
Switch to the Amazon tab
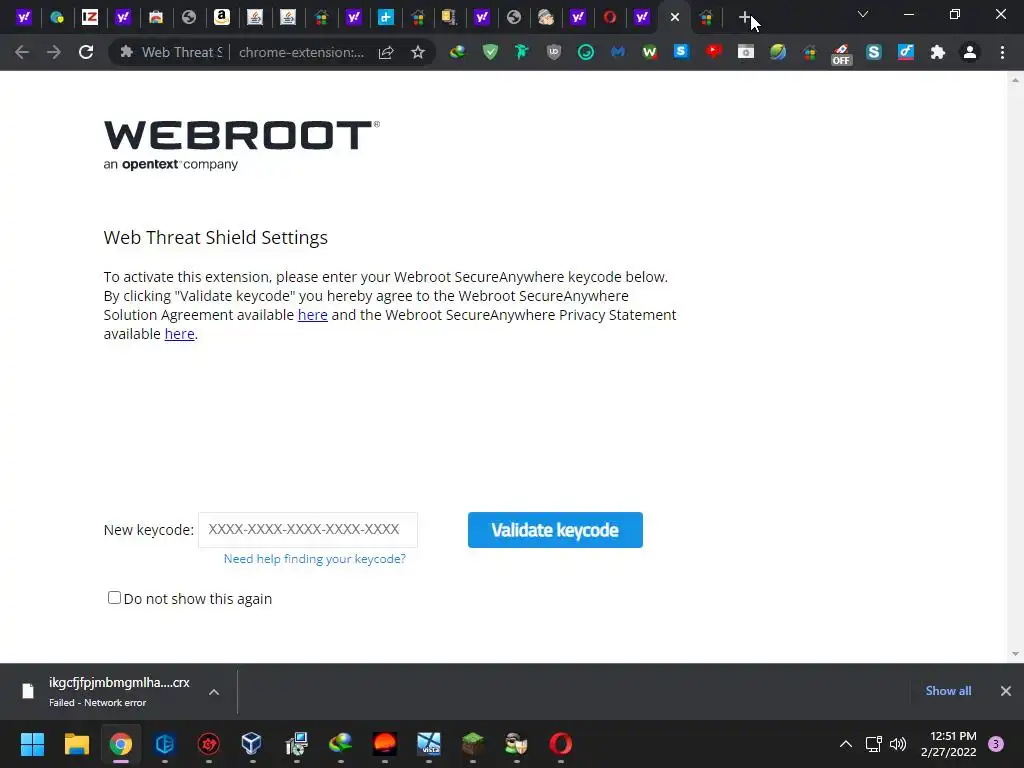point(222,18)
